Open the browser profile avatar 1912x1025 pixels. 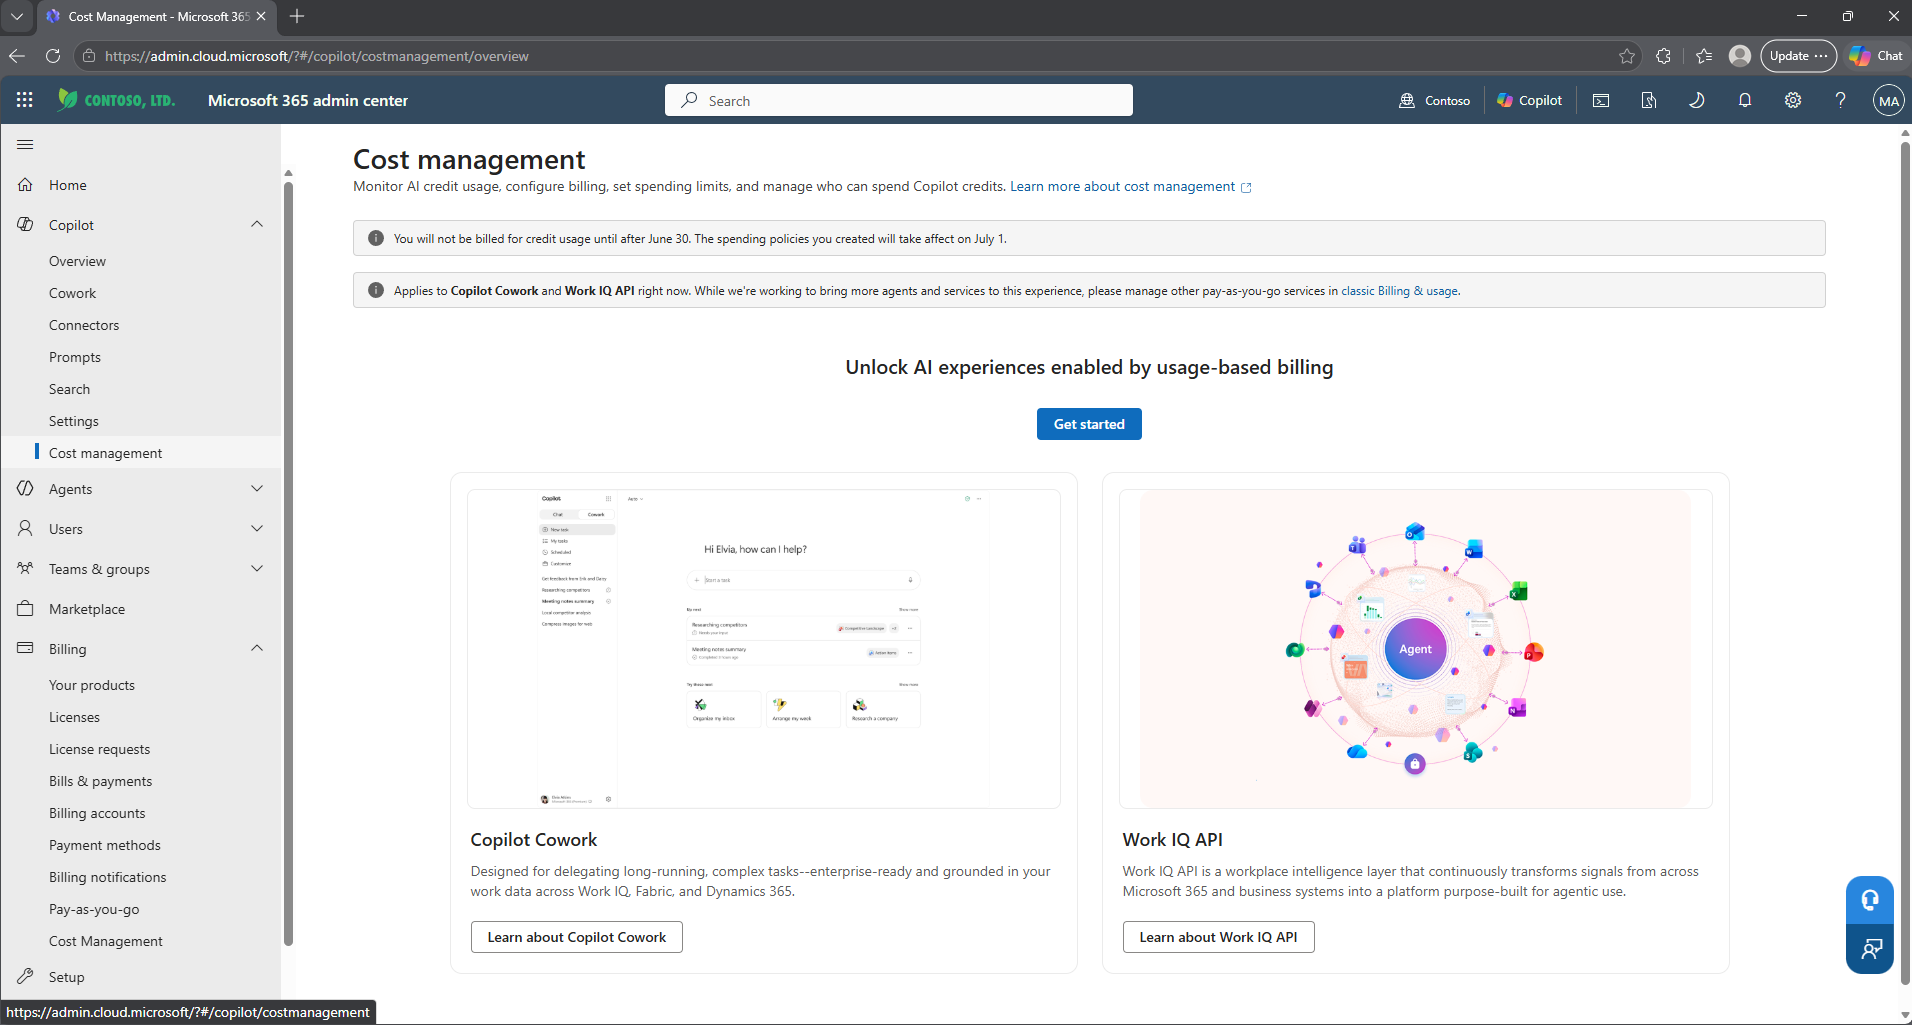(1740, 56)
